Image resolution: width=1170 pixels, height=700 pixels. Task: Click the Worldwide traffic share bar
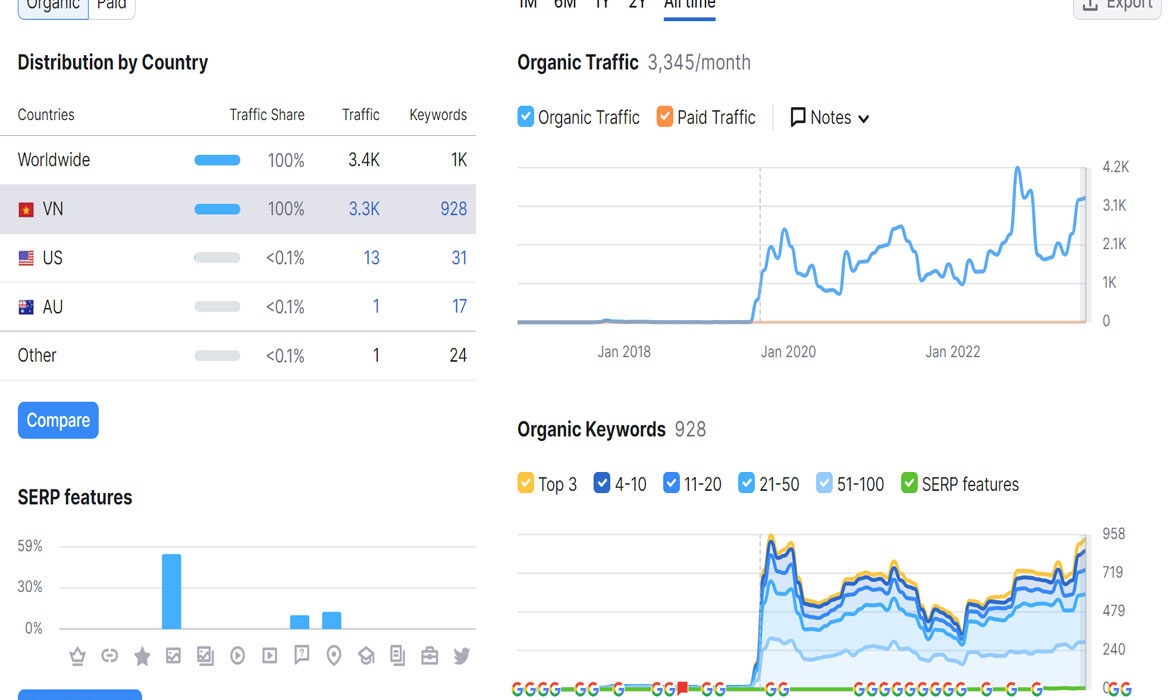pyautogui.click(x=217, y=160)
